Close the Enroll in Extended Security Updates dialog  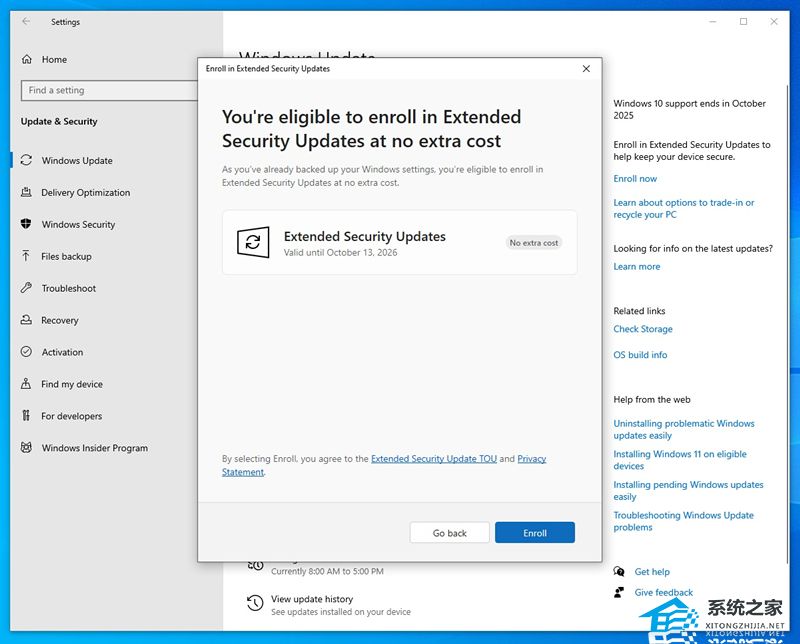coord(586,68)
